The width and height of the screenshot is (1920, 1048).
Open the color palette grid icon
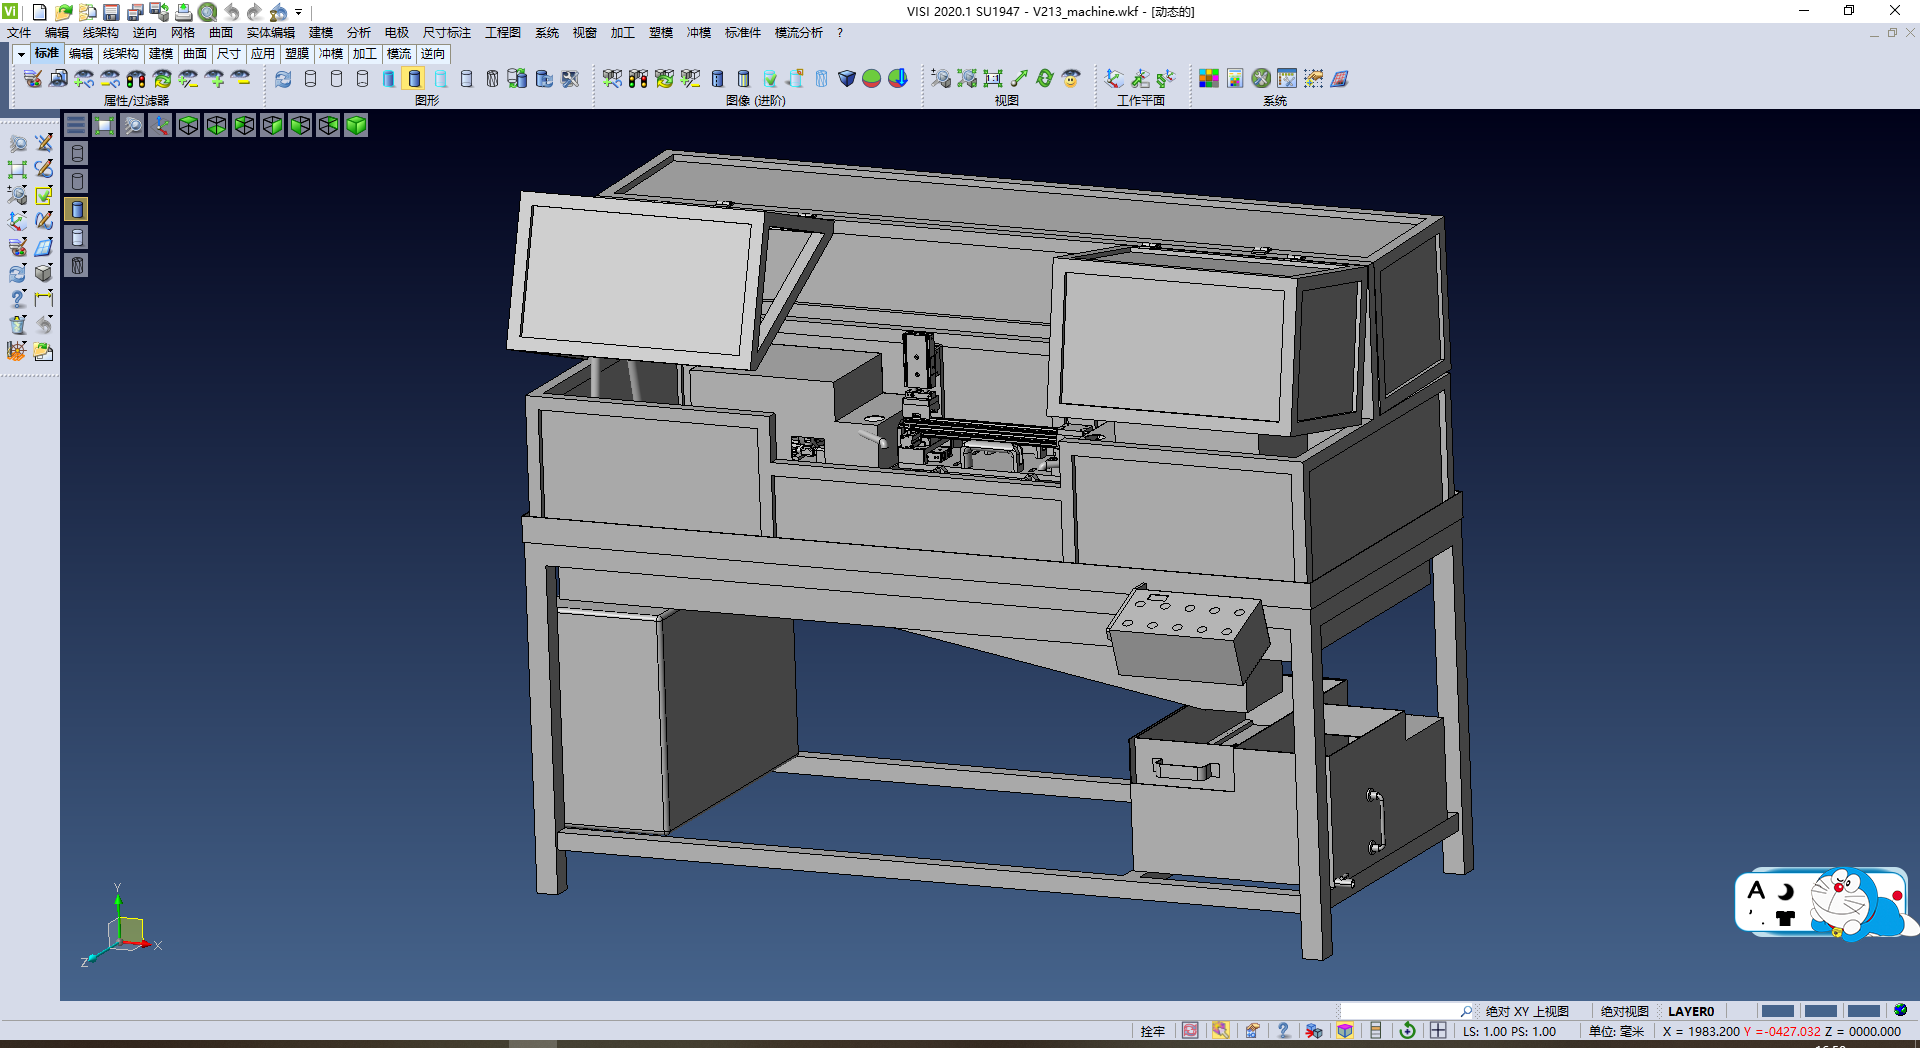1209,78
